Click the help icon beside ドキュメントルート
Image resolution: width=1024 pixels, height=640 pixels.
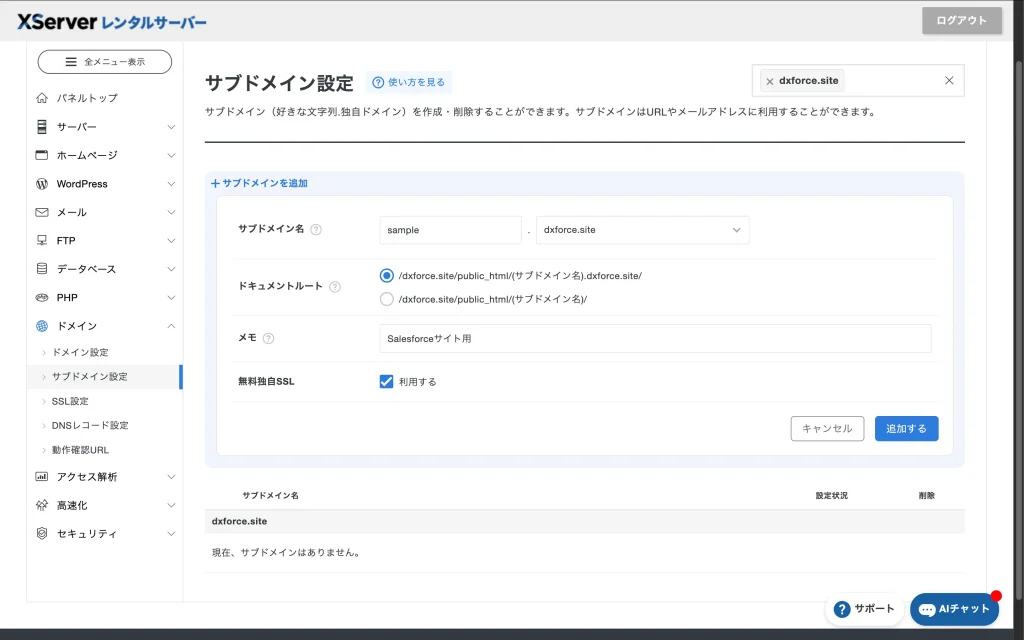tap(335, 287)
